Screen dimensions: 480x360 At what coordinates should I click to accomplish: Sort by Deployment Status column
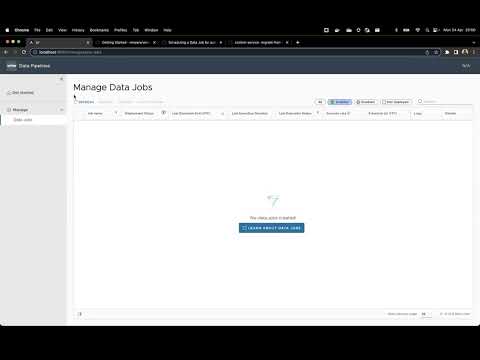click(x=139, y=113)
